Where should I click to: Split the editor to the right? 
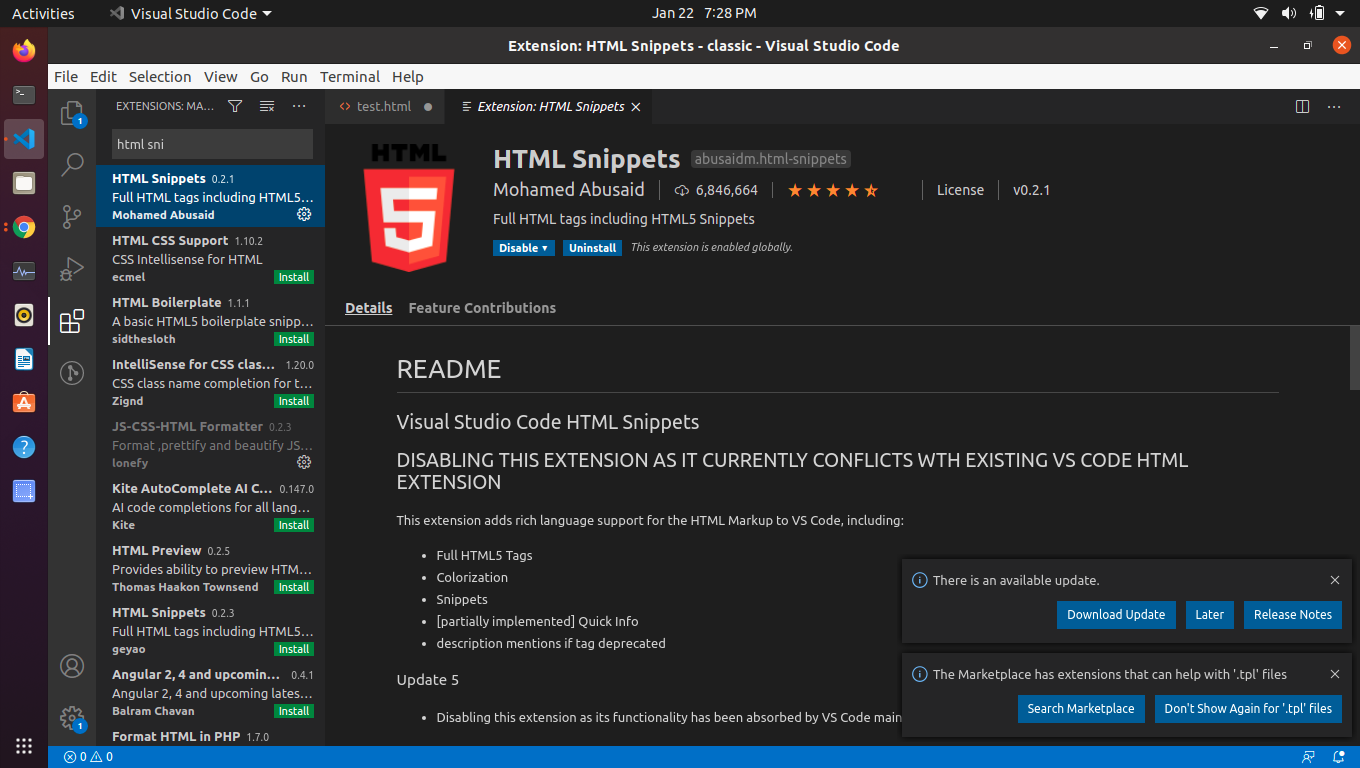pyautogui.click(x=1302, y=106)
